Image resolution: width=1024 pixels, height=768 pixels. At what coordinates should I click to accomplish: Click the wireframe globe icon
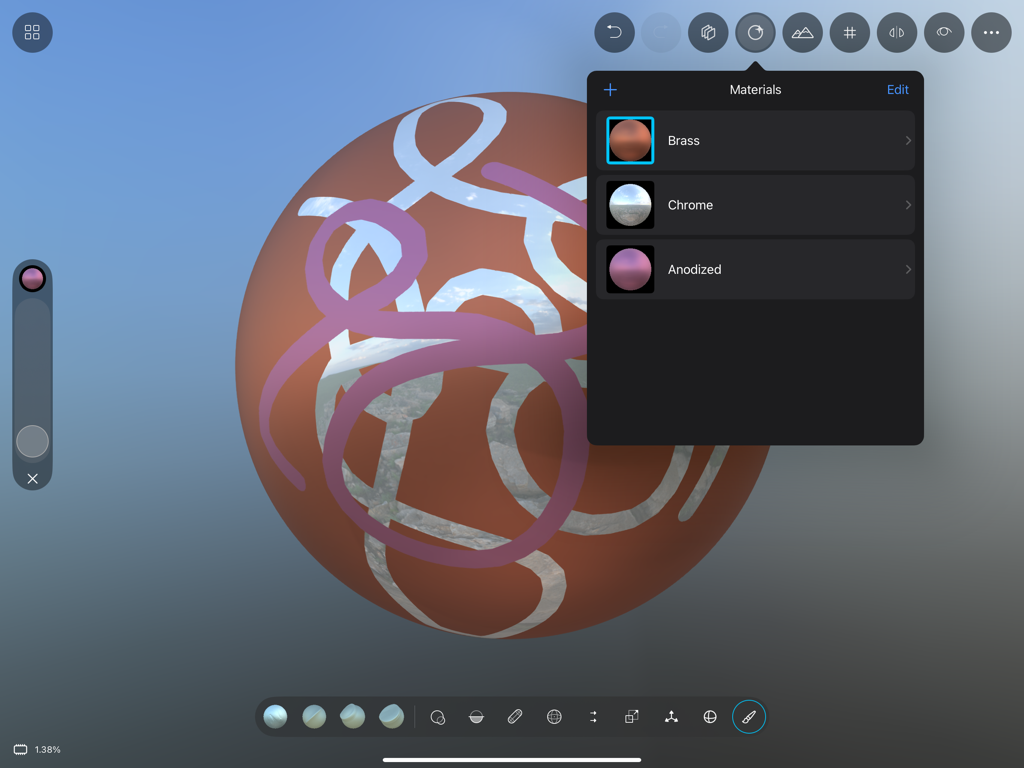point(554,716)
